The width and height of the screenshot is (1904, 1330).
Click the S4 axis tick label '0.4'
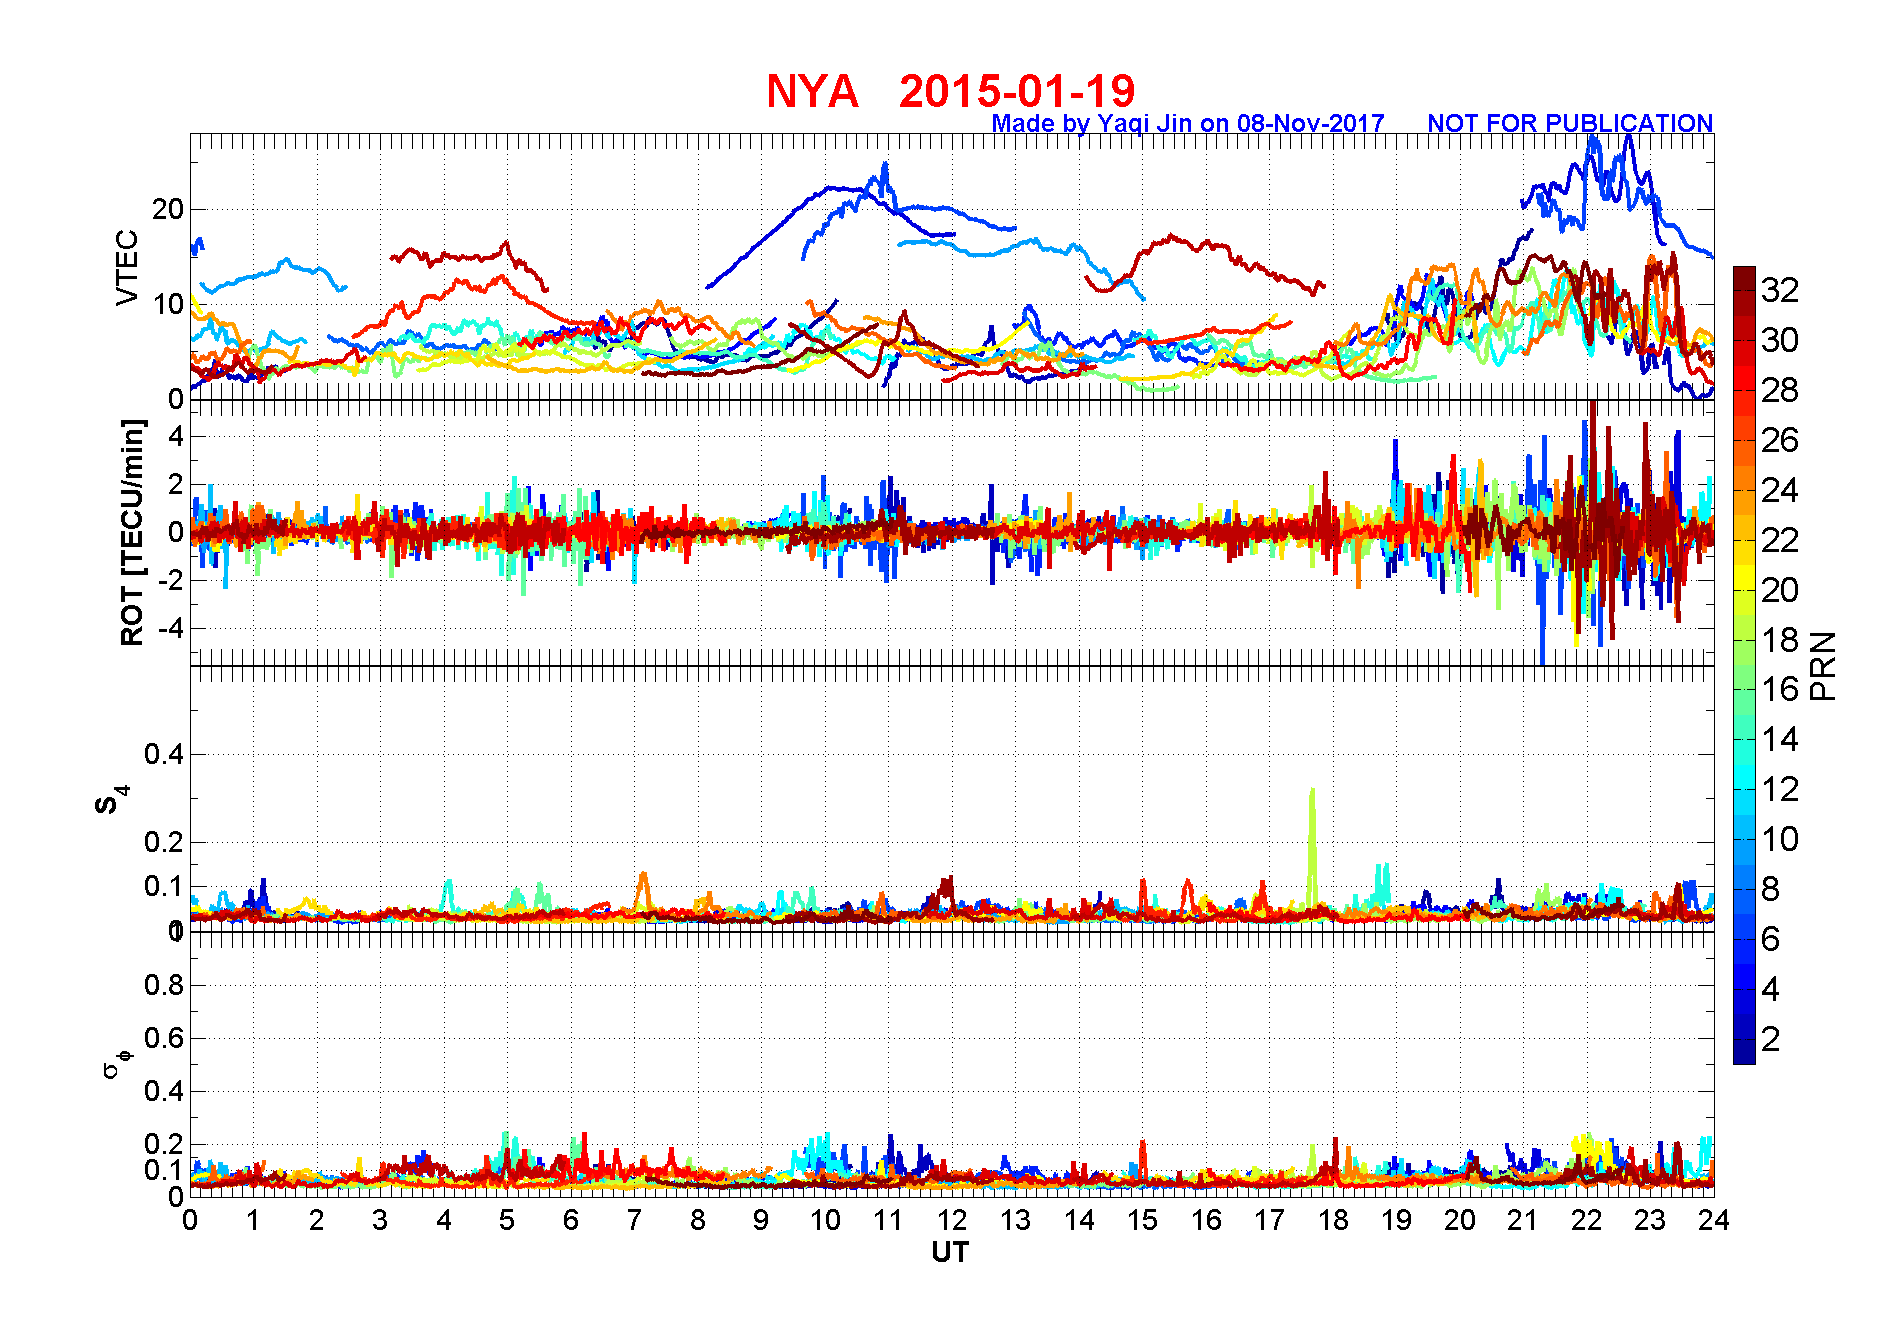(164, 754)
